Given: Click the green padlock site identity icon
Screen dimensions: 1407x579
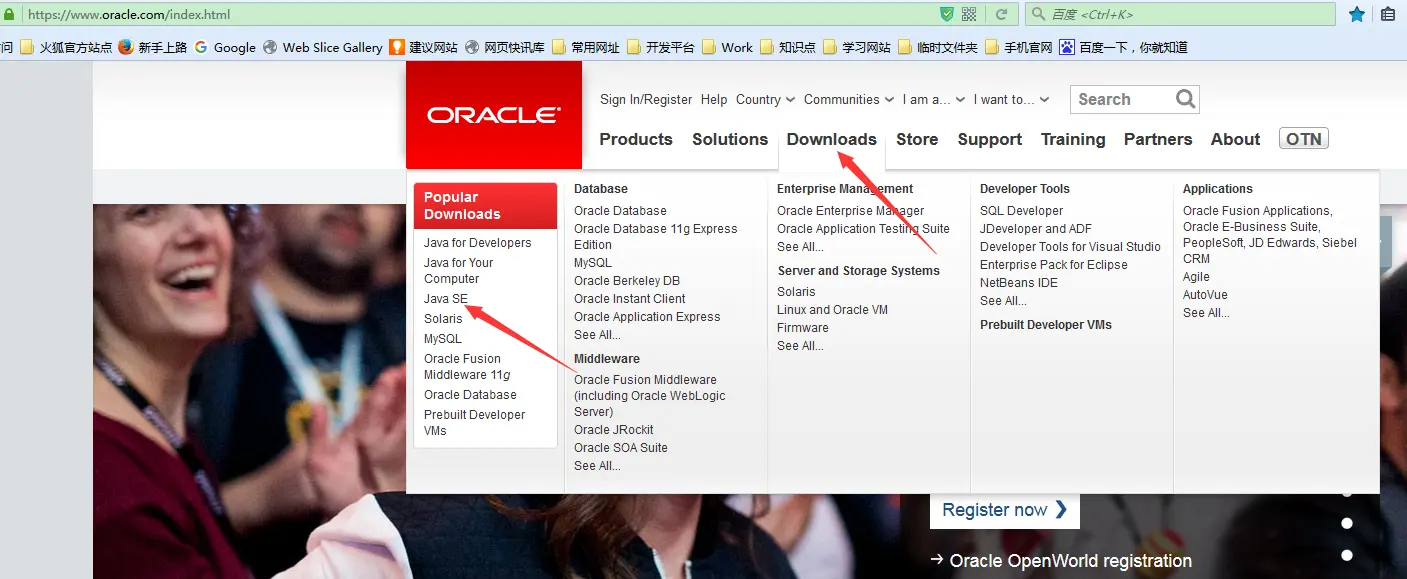Looking at the screenshot, I should pos(9,14).
